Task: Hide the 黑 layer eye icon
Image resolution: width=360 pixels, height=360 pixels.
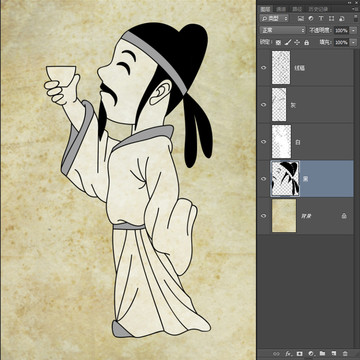Action: [264, 179]
